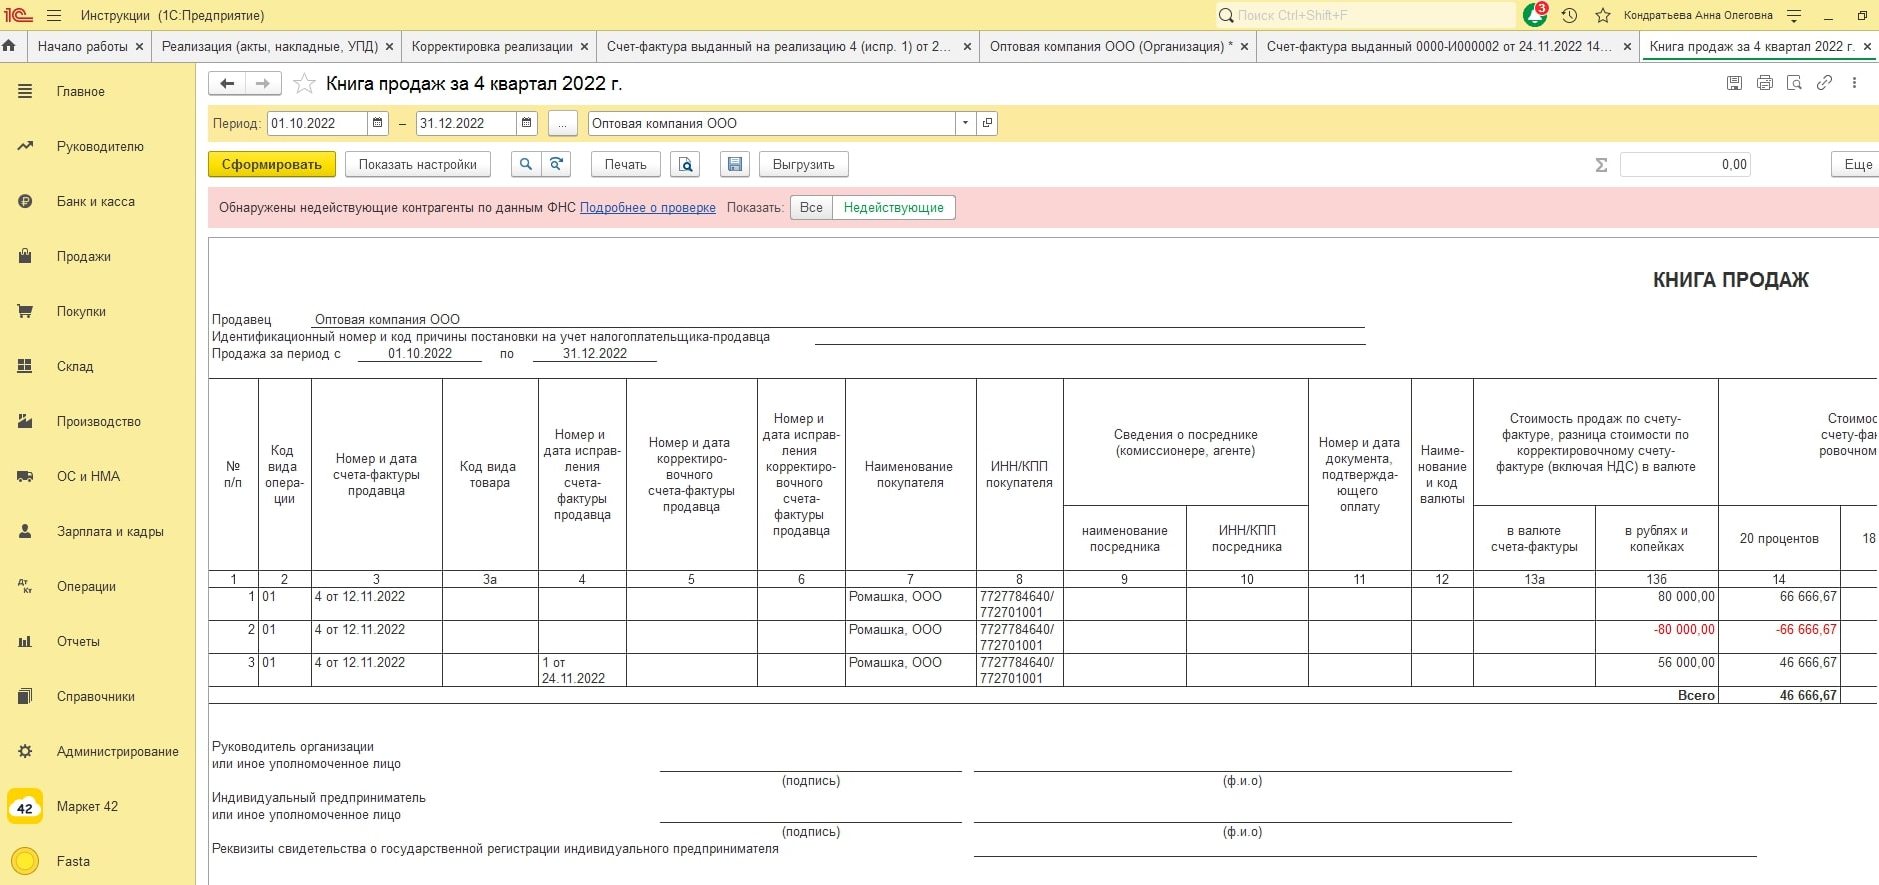
Task: Go back with the left arrow button
Action: pyautogui.click(x=227, y=83)
